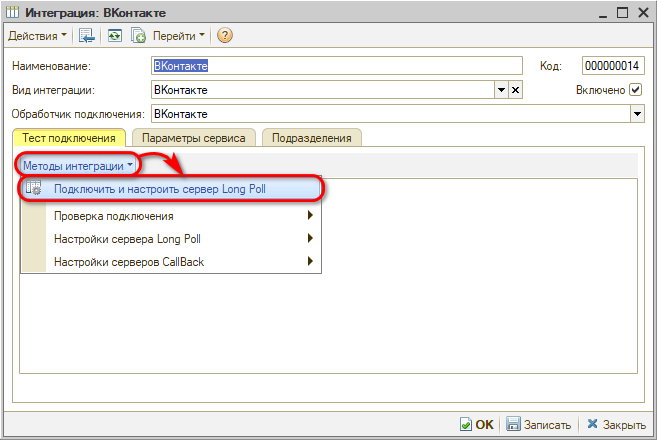
Task: Open the Проверка подключения submenu
Action: 172,216
